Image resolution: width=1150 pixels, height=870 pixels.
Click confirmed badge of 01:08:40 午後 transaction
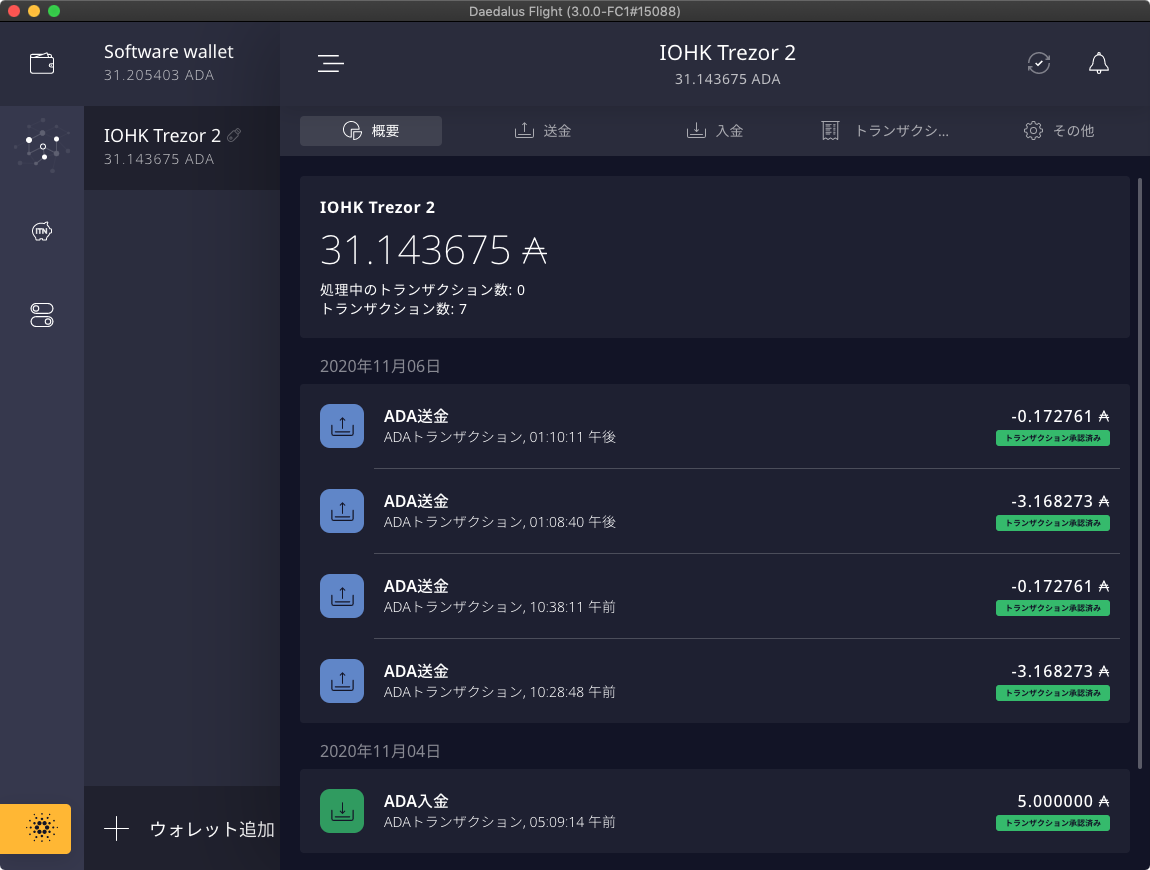coord(1052,523)
